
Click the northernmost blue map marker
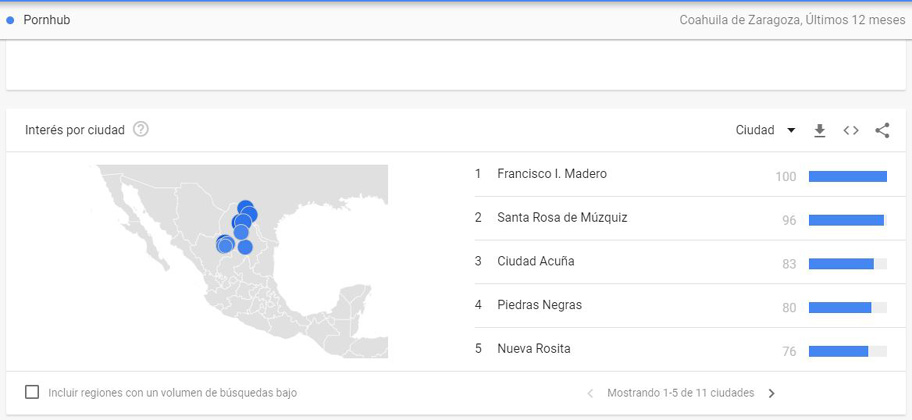tap(245, 208)
